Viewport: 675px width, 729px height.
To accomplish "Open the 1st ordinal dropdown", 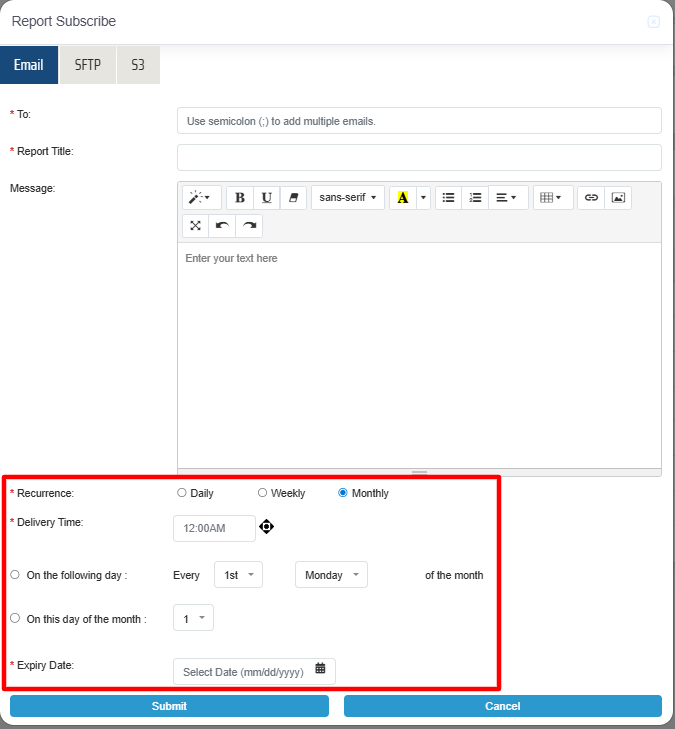I will click(x=238, y=575).
